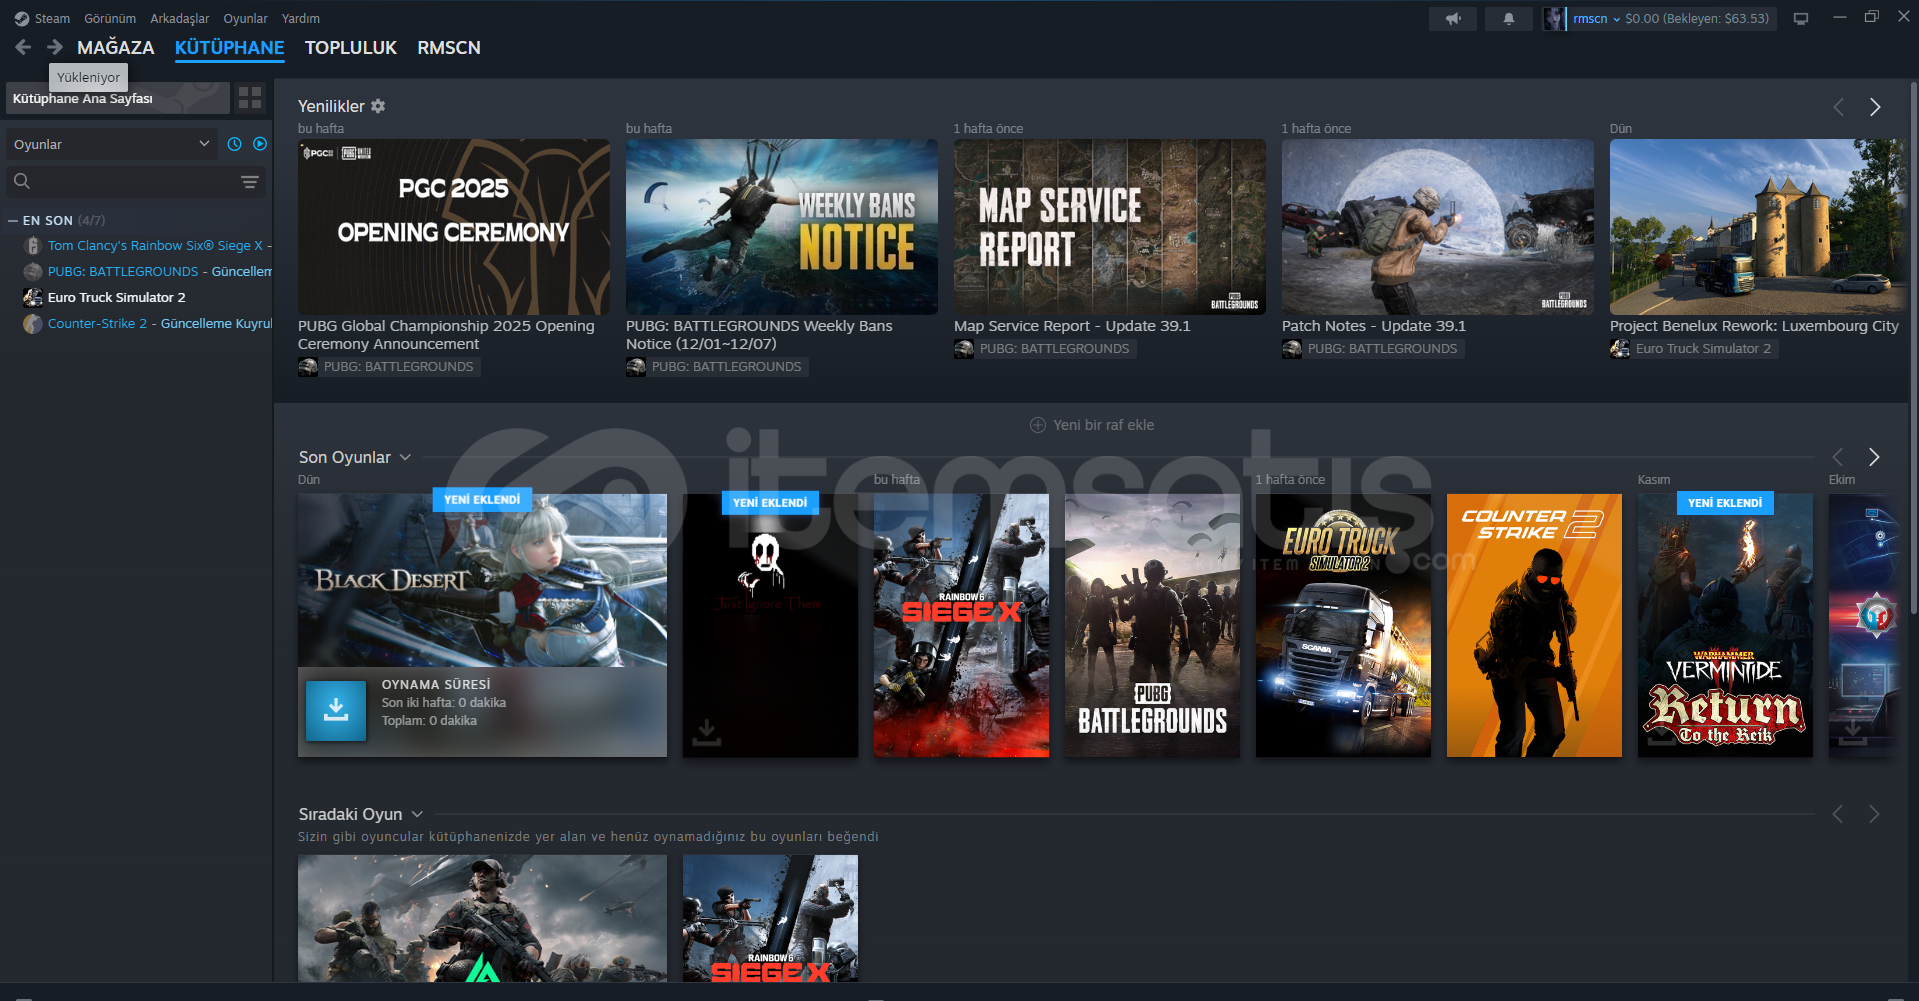Click the Black Desert download icon
1919x1001 pixels.
336,711
